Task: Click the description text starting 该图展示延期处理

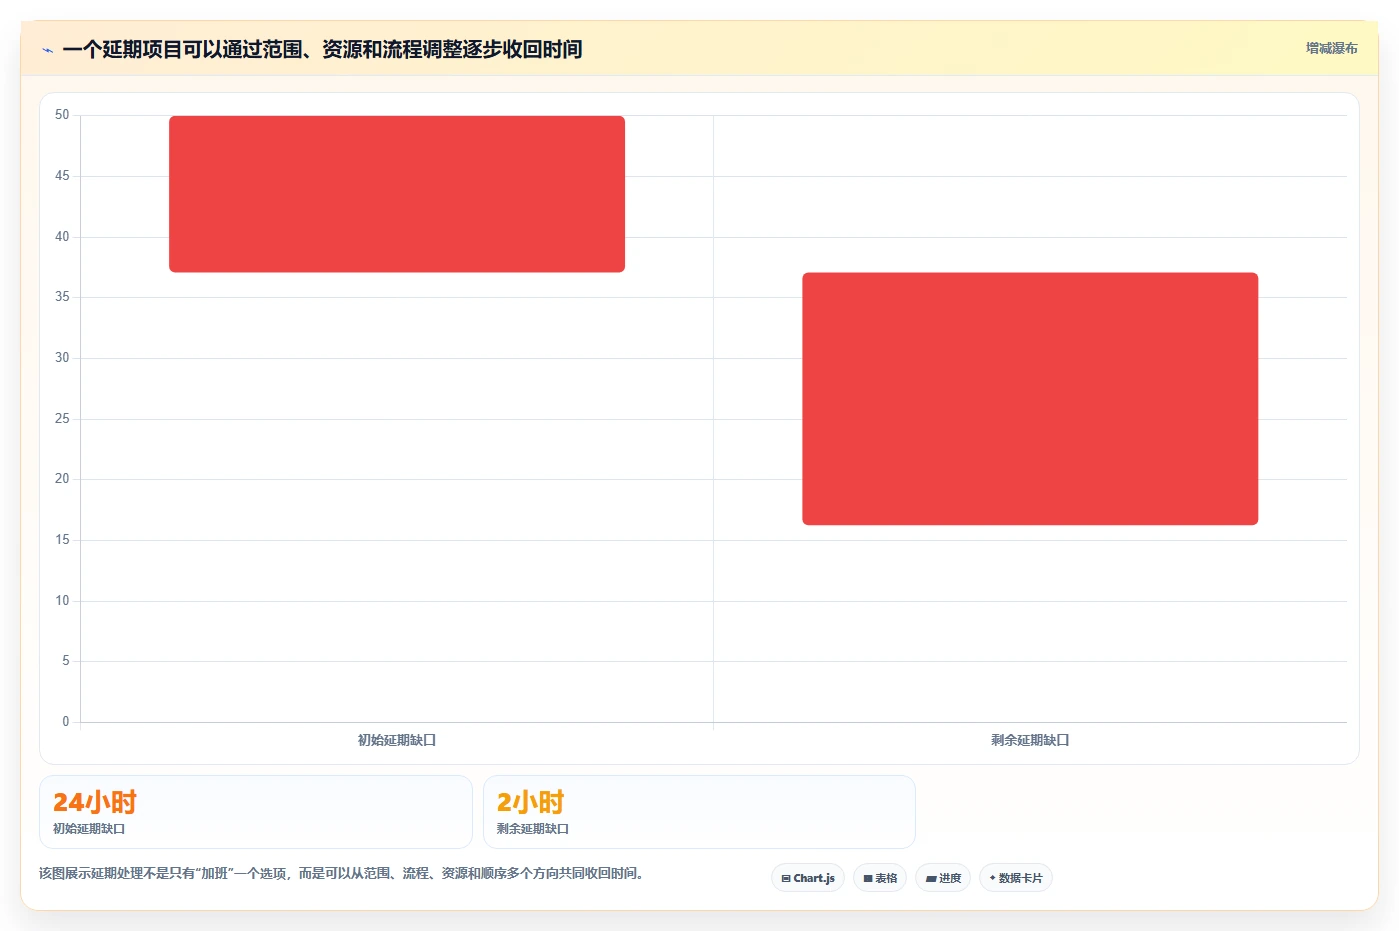Action: click(343, 873)
